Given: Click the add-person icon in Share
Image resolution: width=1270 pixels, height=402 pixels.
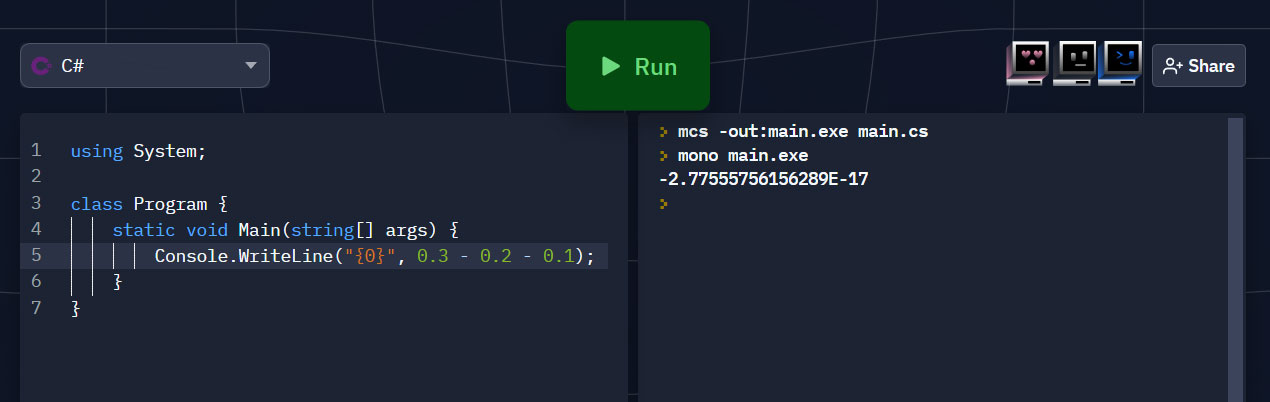Looking at the screenshot, I should click(x=1173, y=66).
